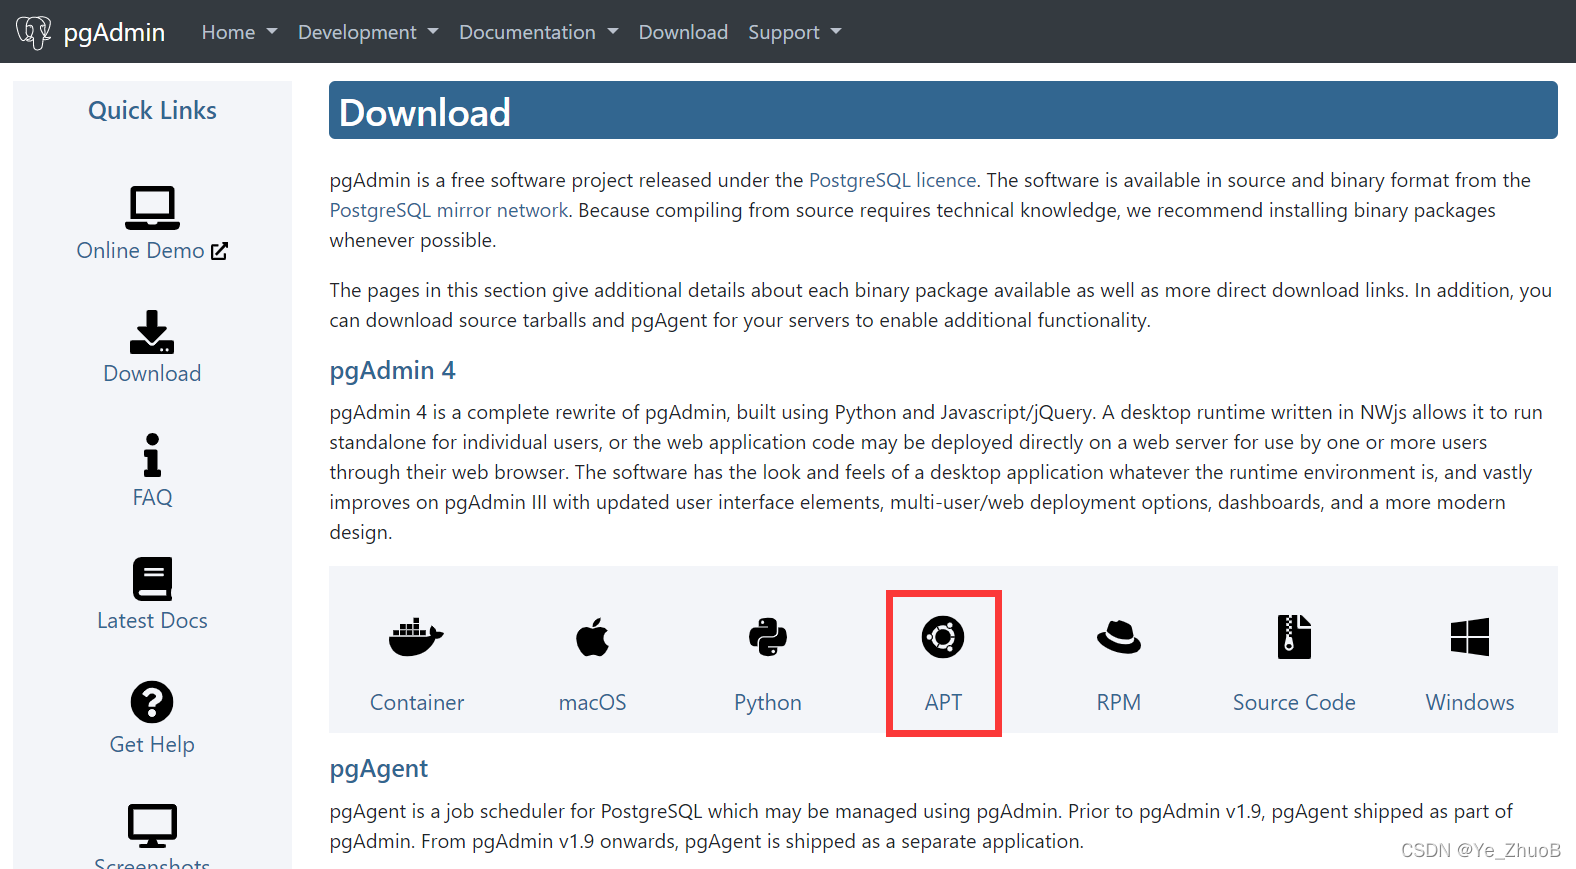Click the FAQ info icon
This screenshot has width=1576, height=869.
[x=152, y=455]
